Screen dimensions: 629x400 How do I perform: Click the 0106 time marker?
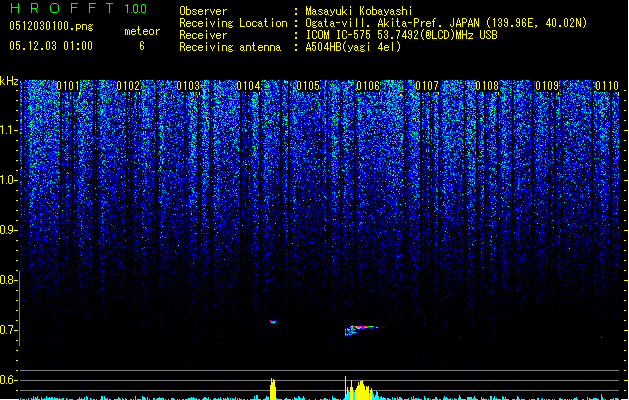click(x=368, y=86)
